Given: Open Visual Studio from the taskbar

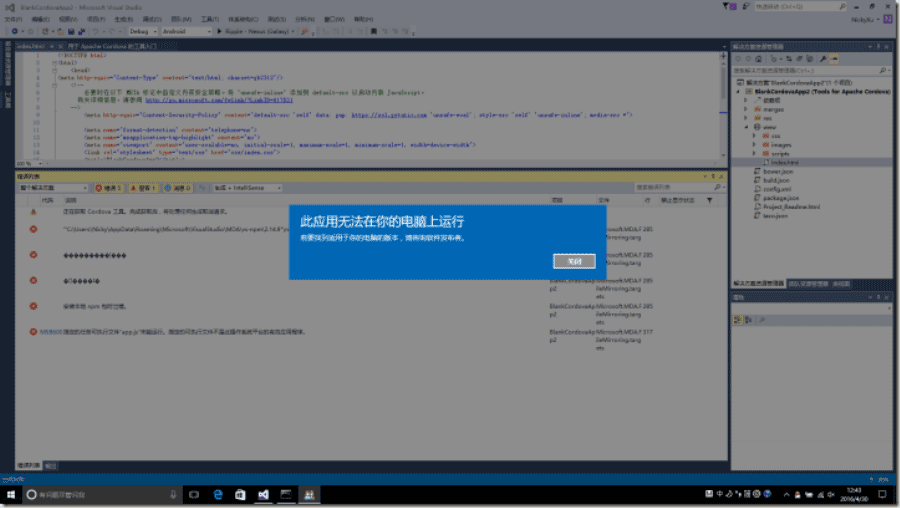Looking at the screenshot, I should pyautogui.click(x=263, y=495).
